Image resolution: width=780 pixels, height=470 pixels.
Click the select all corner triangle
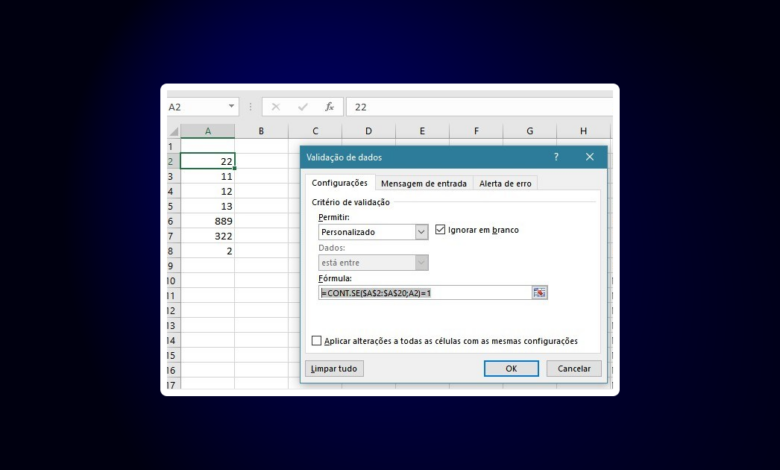173,131
